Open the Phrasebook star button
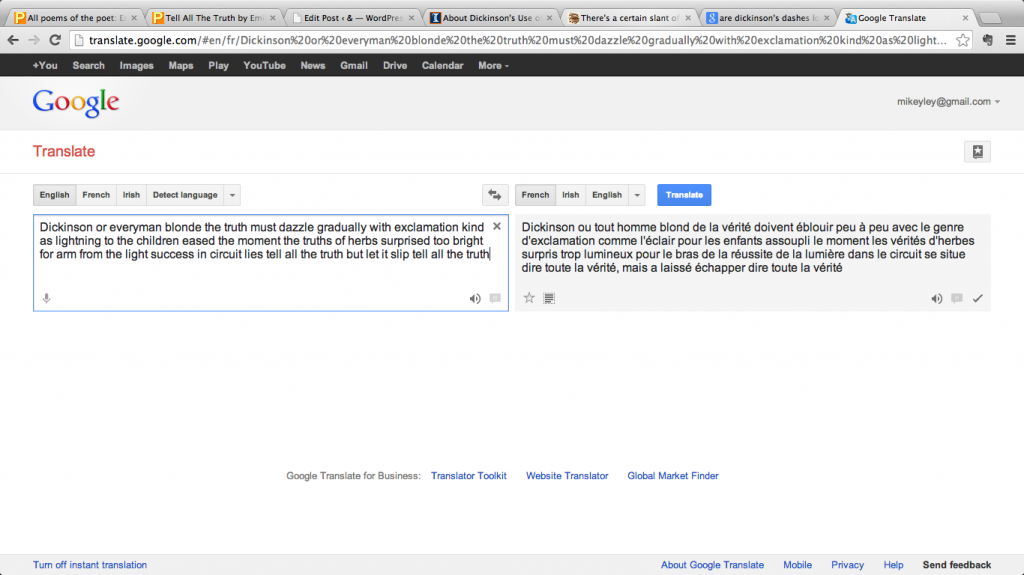The height and width of the screenshot is (575, 1024). (977, 152)
